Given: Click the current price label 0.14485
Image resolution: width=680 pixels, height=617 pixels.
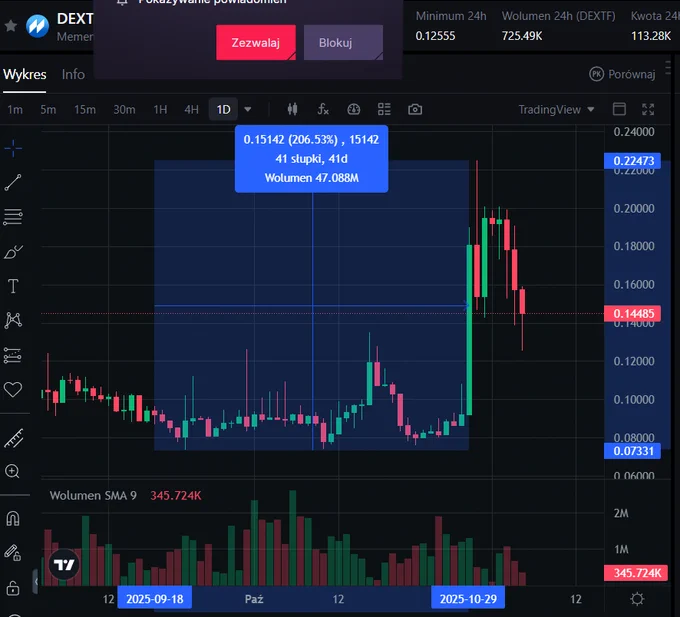Looking at the screenshot, I should tap(632, 313).
